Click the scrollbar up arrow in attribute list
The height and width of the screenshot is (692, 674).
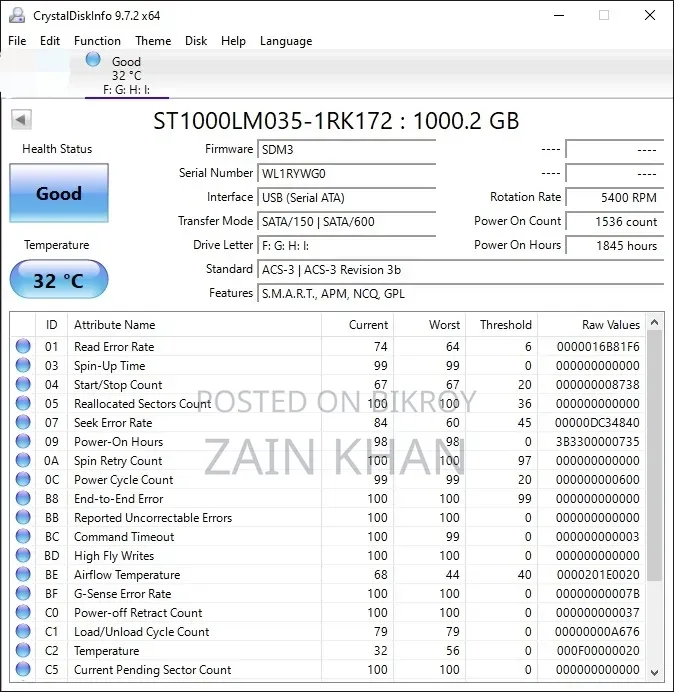click(655, 323)
